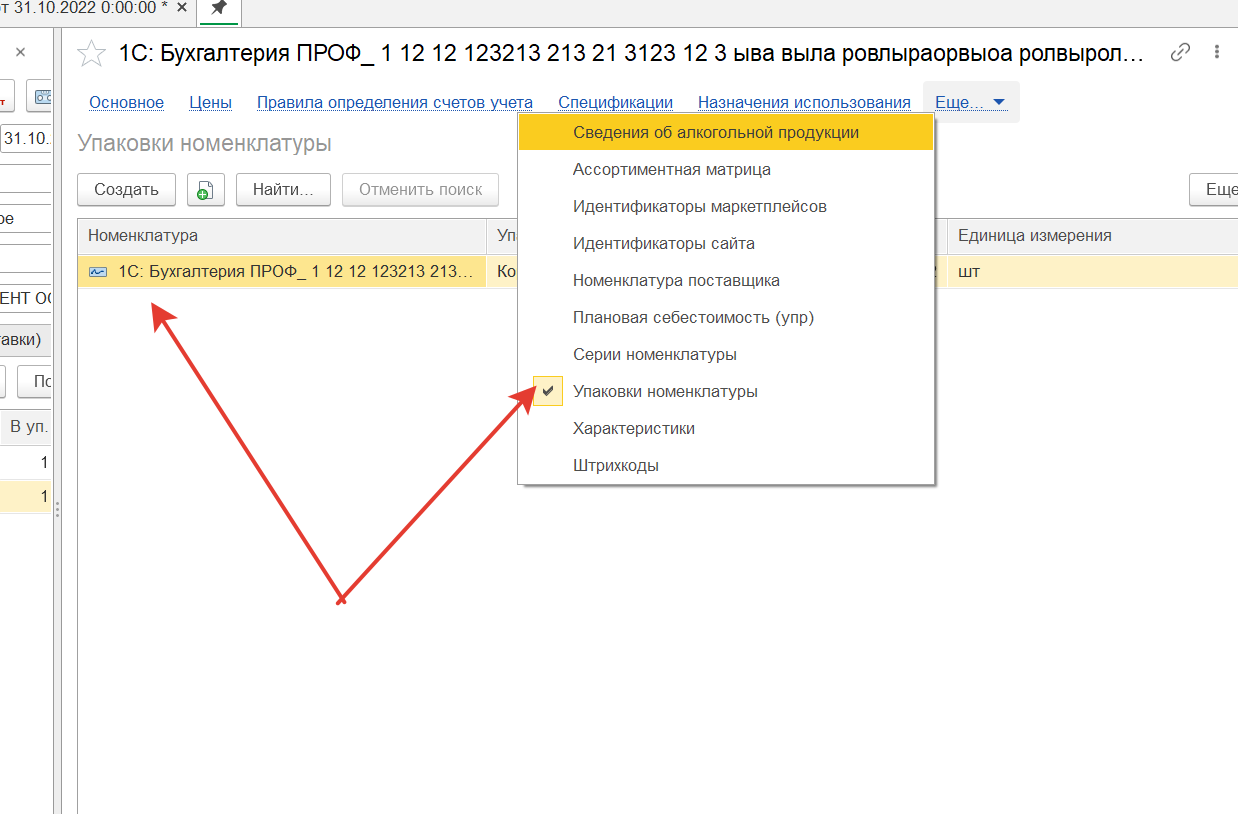Toggle checked Упаковки номенклатуры entry
Screen dimensions: 1238x814
pos(726,391)
